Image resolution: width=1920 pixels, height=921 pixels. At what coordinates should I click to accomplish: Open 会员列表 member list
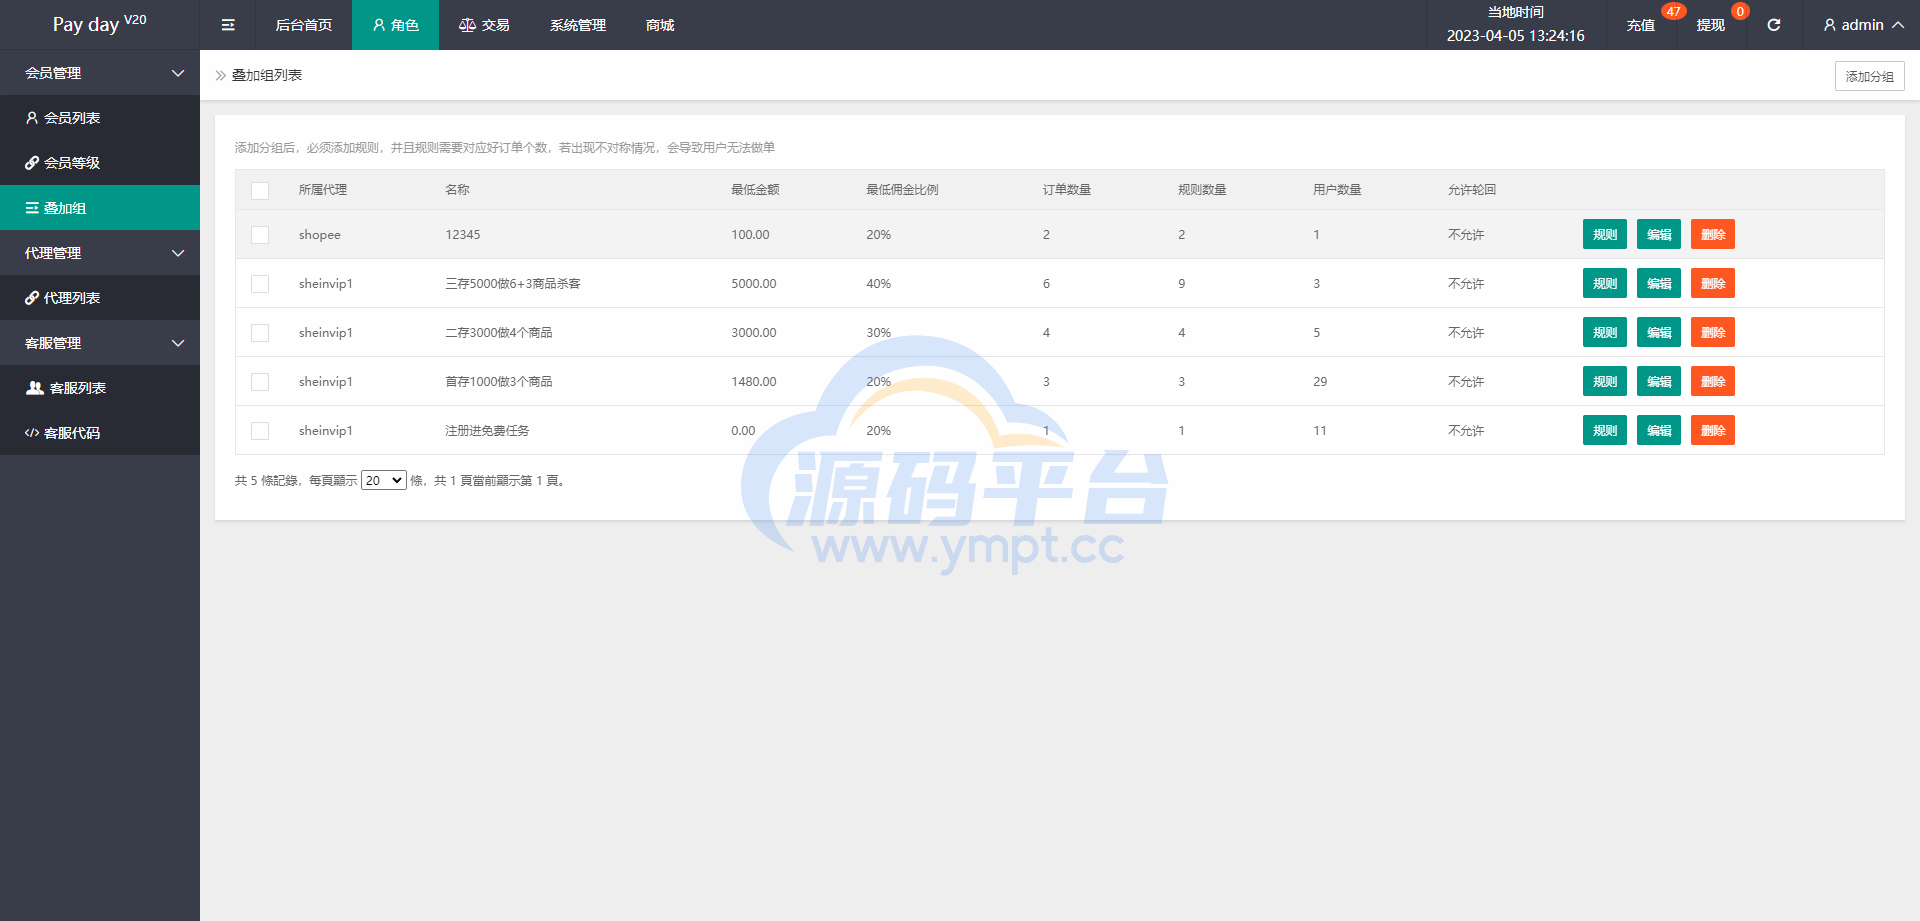(100, 118)
